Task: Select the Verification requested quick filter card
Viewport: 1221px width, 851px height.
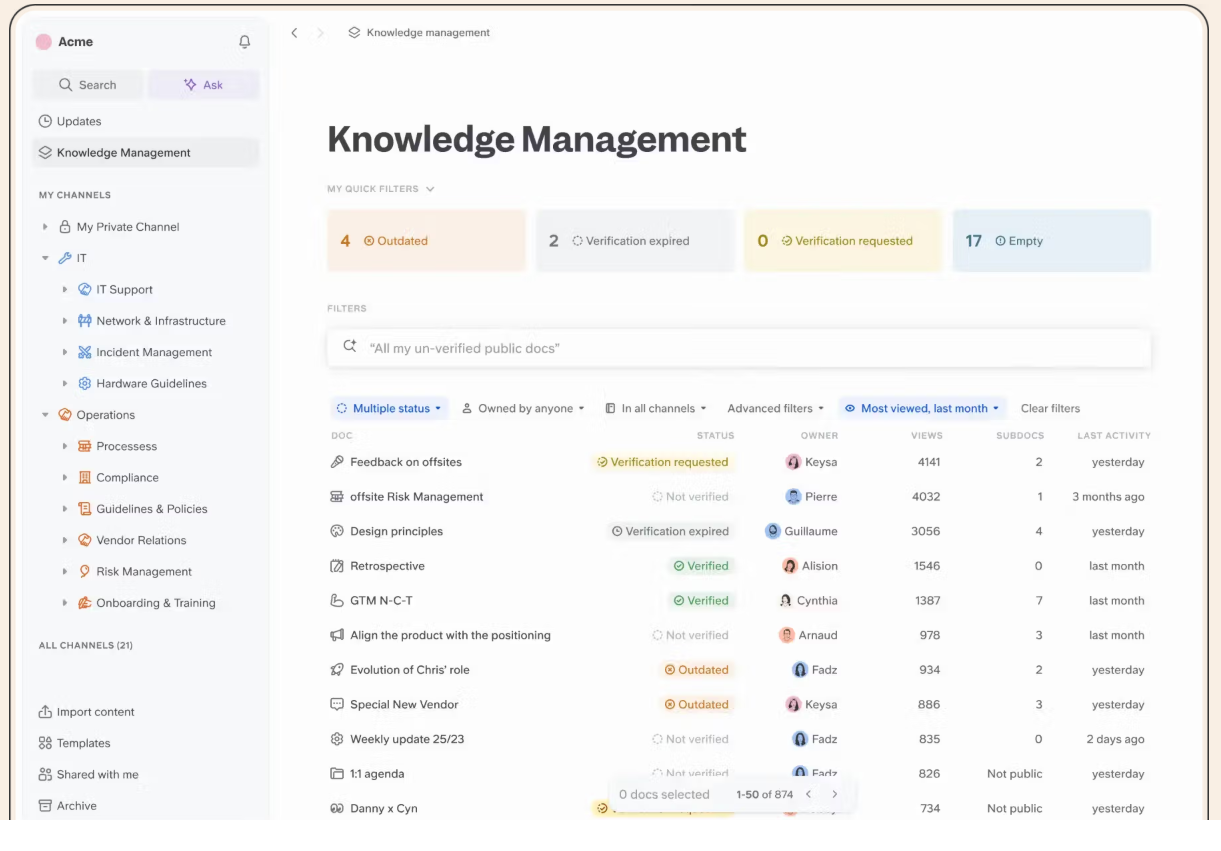Action: 843,241
